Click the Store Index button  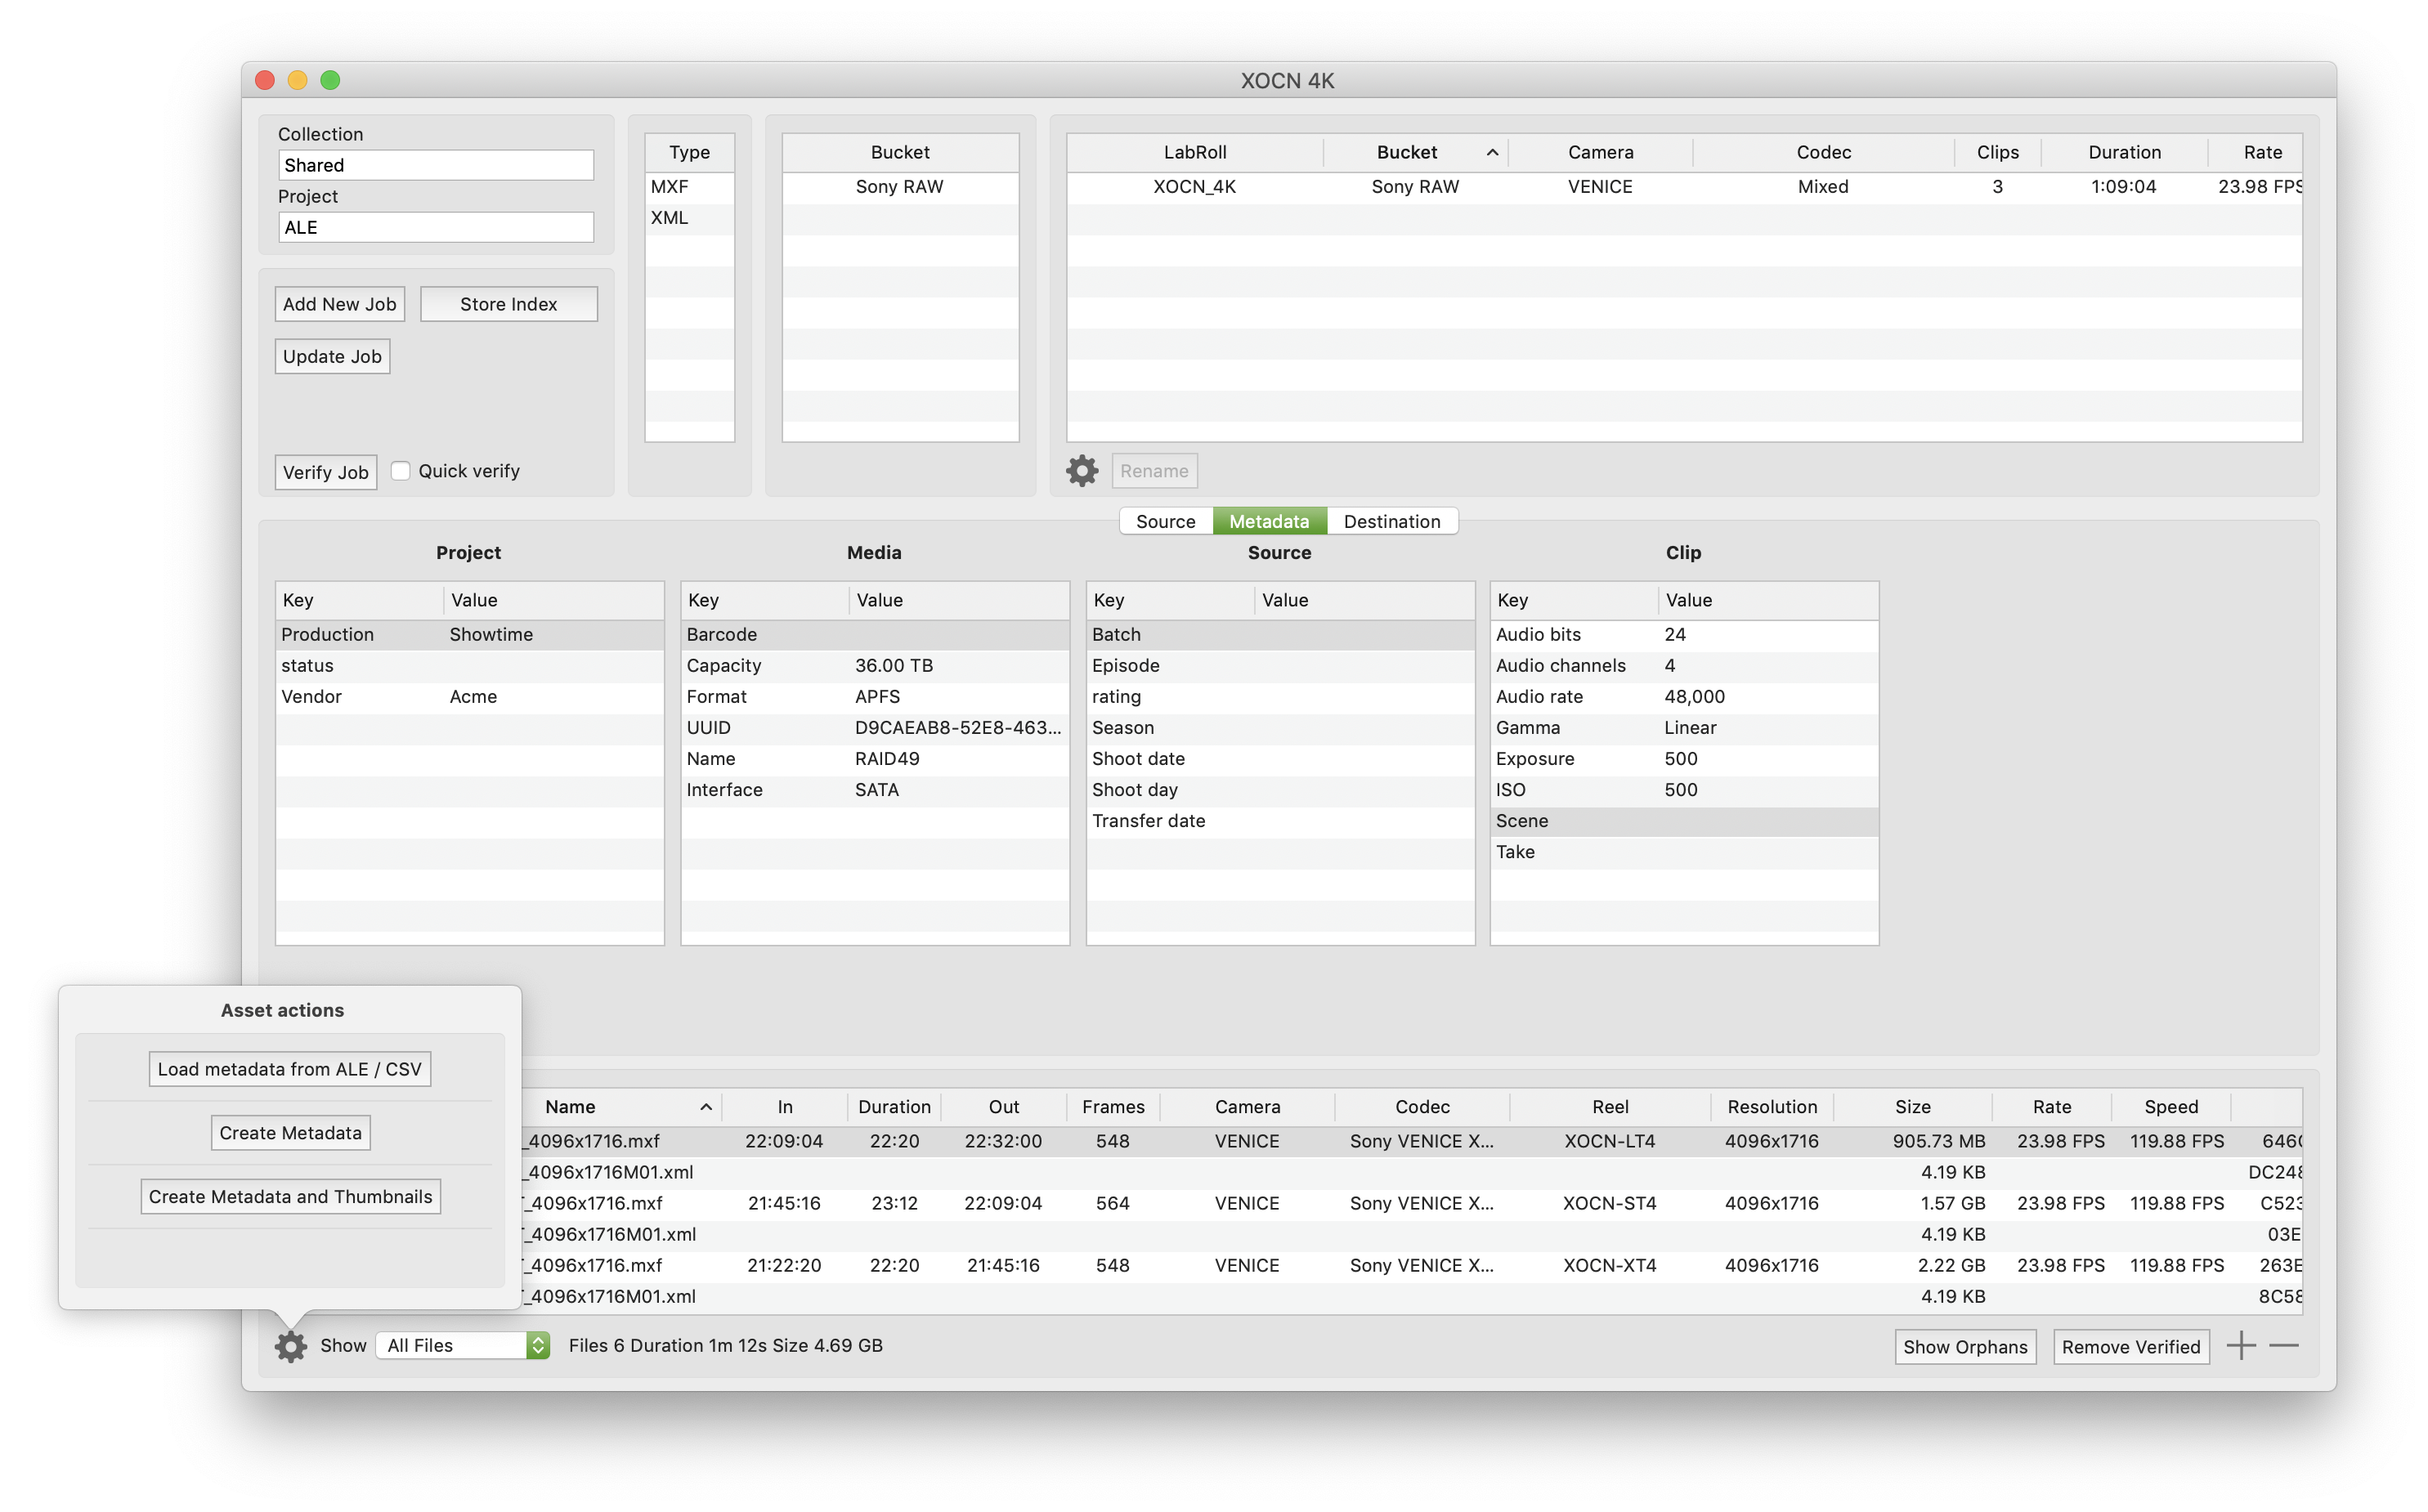click(508, 304)
